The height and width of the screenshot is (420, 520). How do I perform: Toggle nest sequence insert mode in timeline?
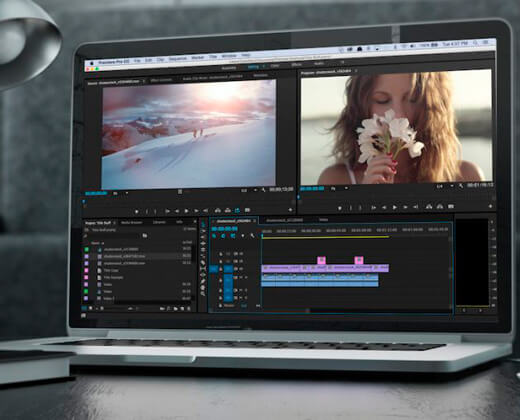214,236
